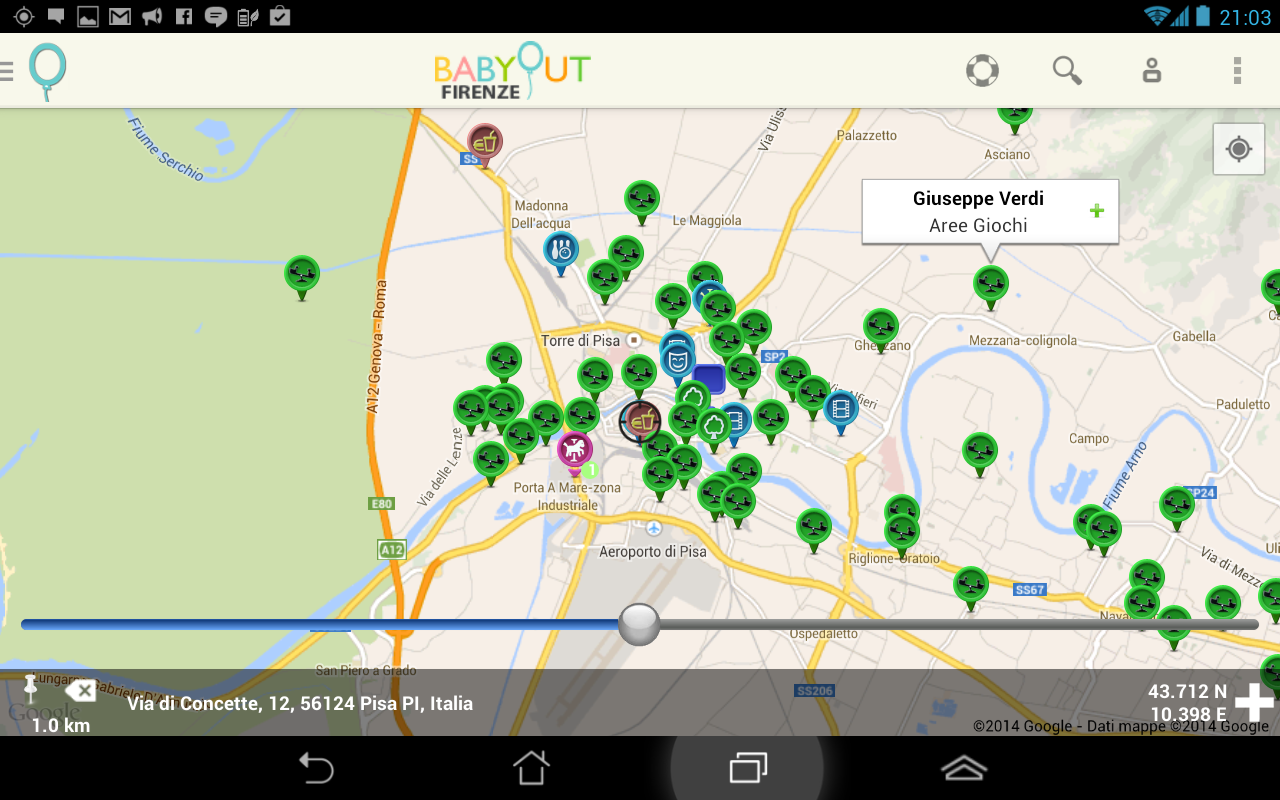The height and width of the screenshot is (800, 1280).
Task: Tap the 43.712 N coordinate readout
Action: (x=1187, y=692)
